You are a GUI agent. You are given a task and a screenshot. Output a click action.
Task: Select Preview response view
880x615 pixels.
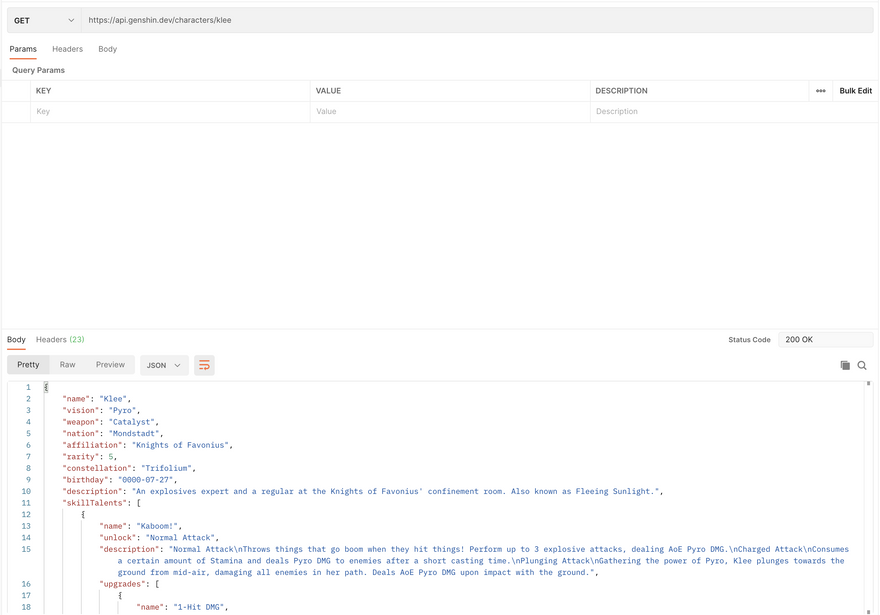pyautogui.click(x=110, y=365)
